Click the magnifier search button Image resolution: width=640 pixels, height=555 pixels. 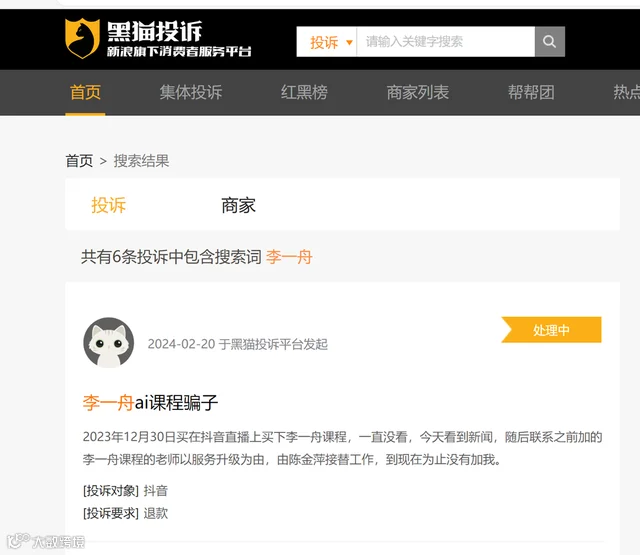click(x=549, y=42)
